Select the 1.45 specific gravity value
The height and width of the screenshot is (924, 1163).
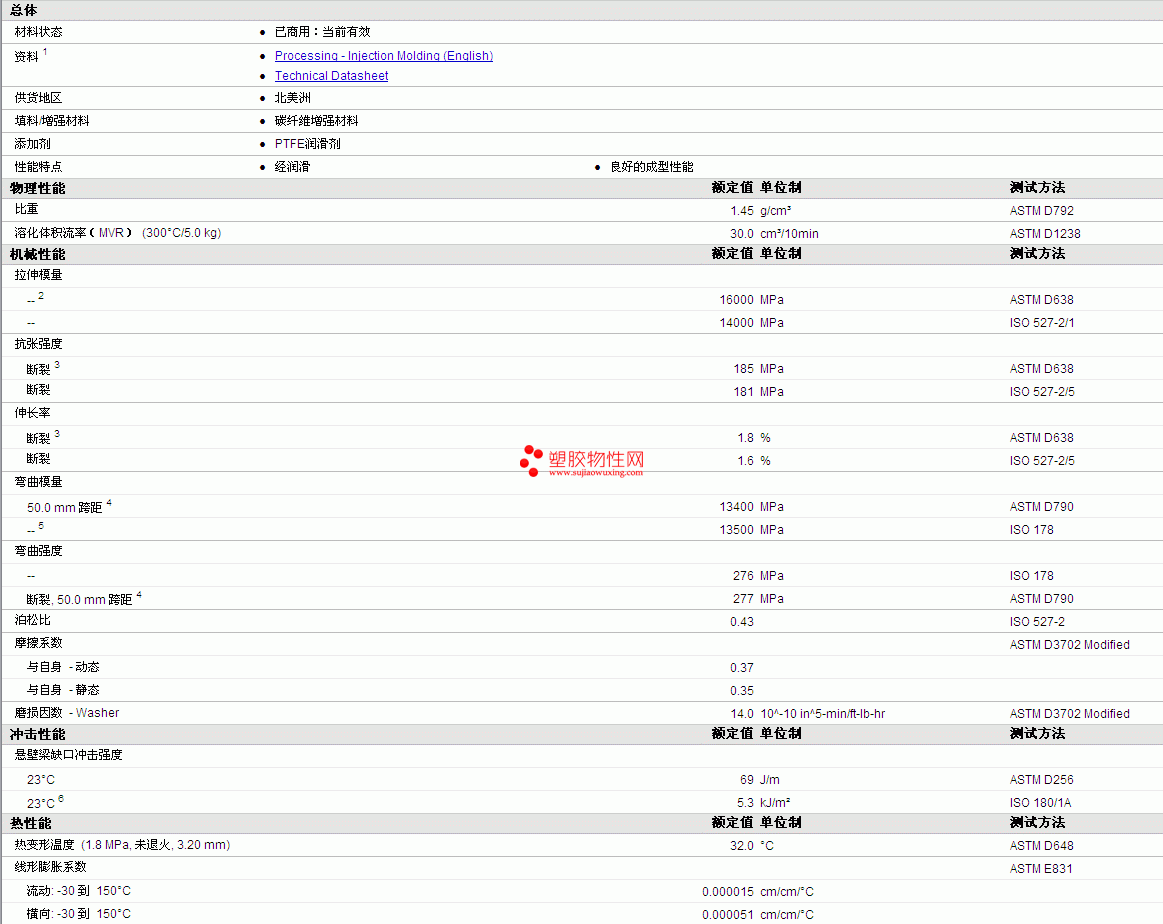click(742, 211)
